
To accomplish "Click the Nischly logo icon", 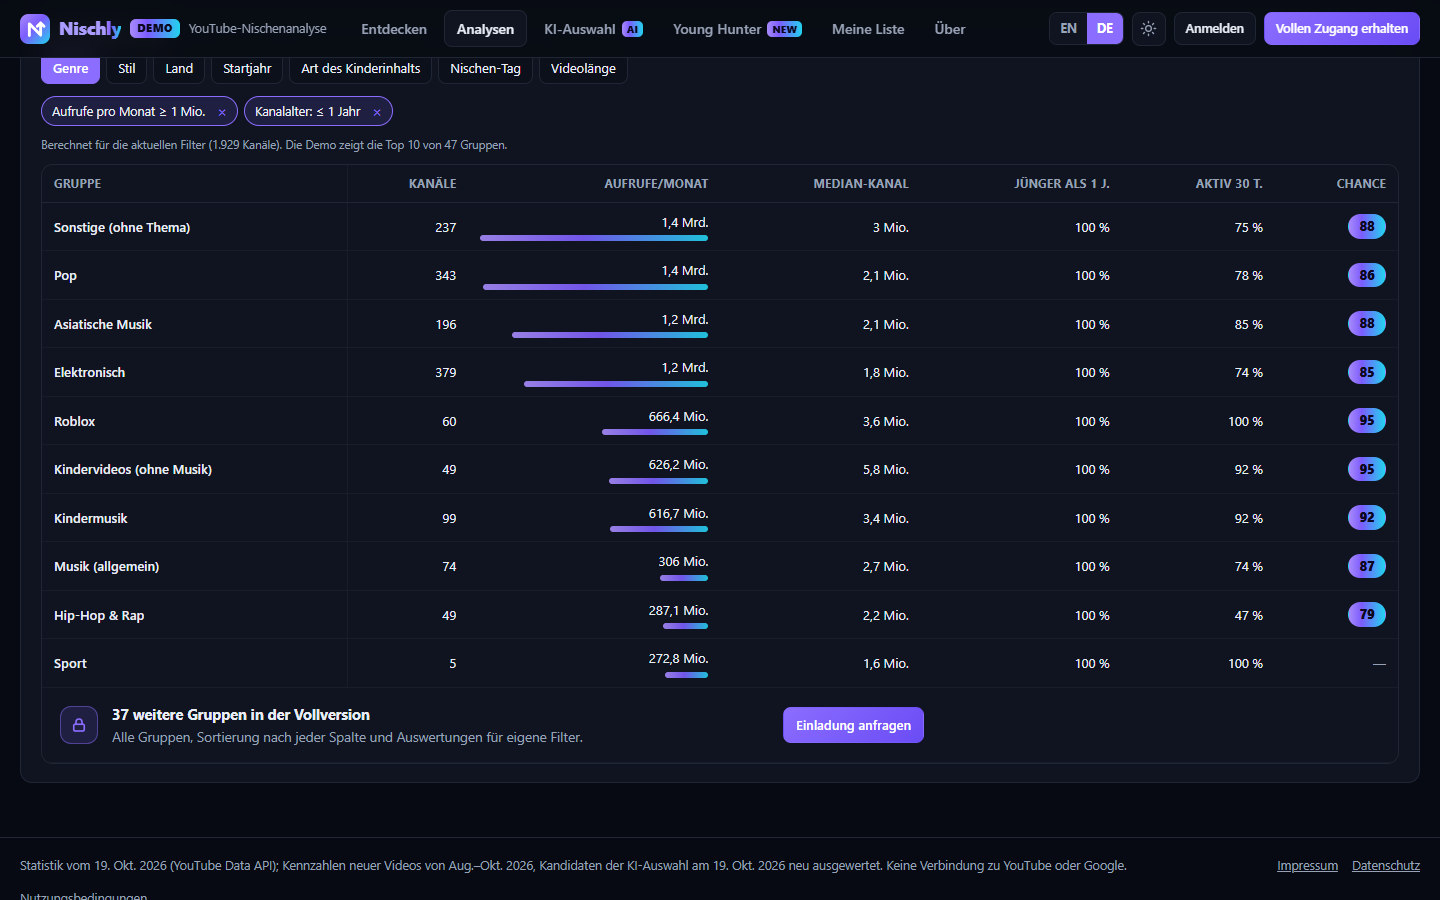I will pyautogui.click(x=35, y=29).
